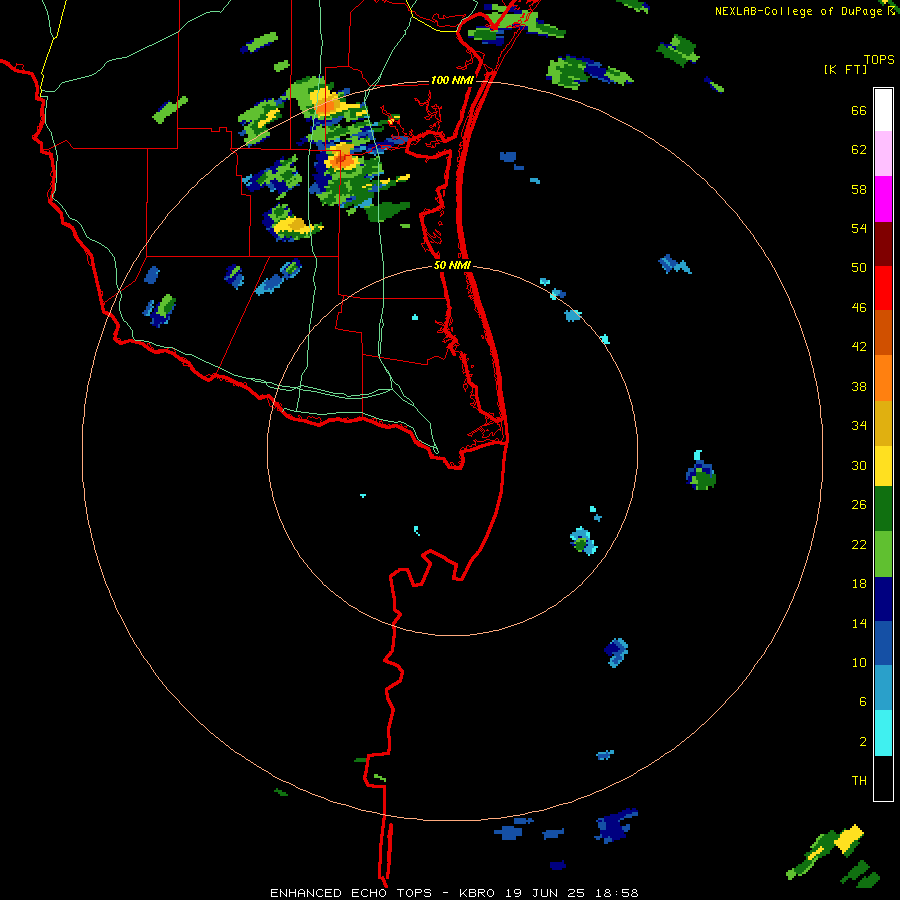
Task: Click the ENHANCED ECHO TOPS KBRO caption
Action: (454, 893)
